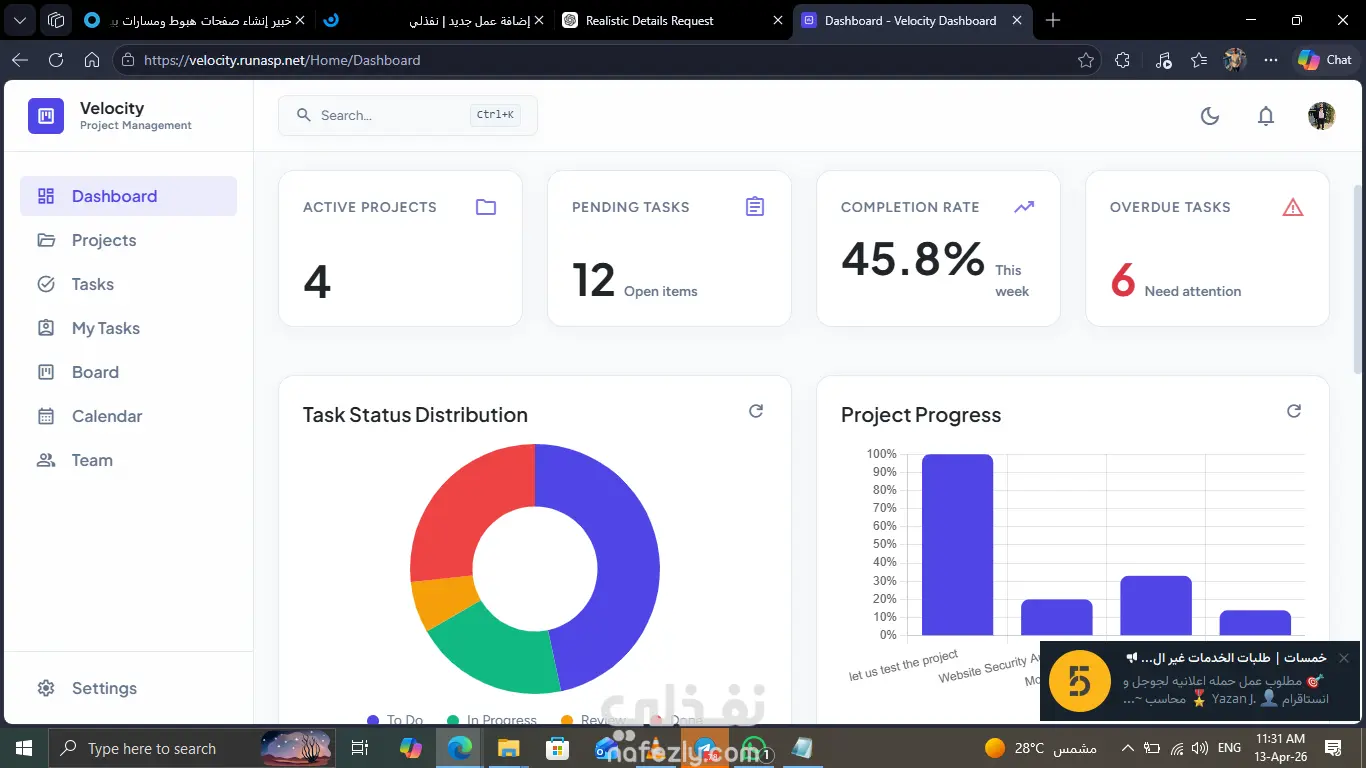Open the user profile avatar menu
This screenshot has width=1366, height=768.
(x=1322, y=116)
